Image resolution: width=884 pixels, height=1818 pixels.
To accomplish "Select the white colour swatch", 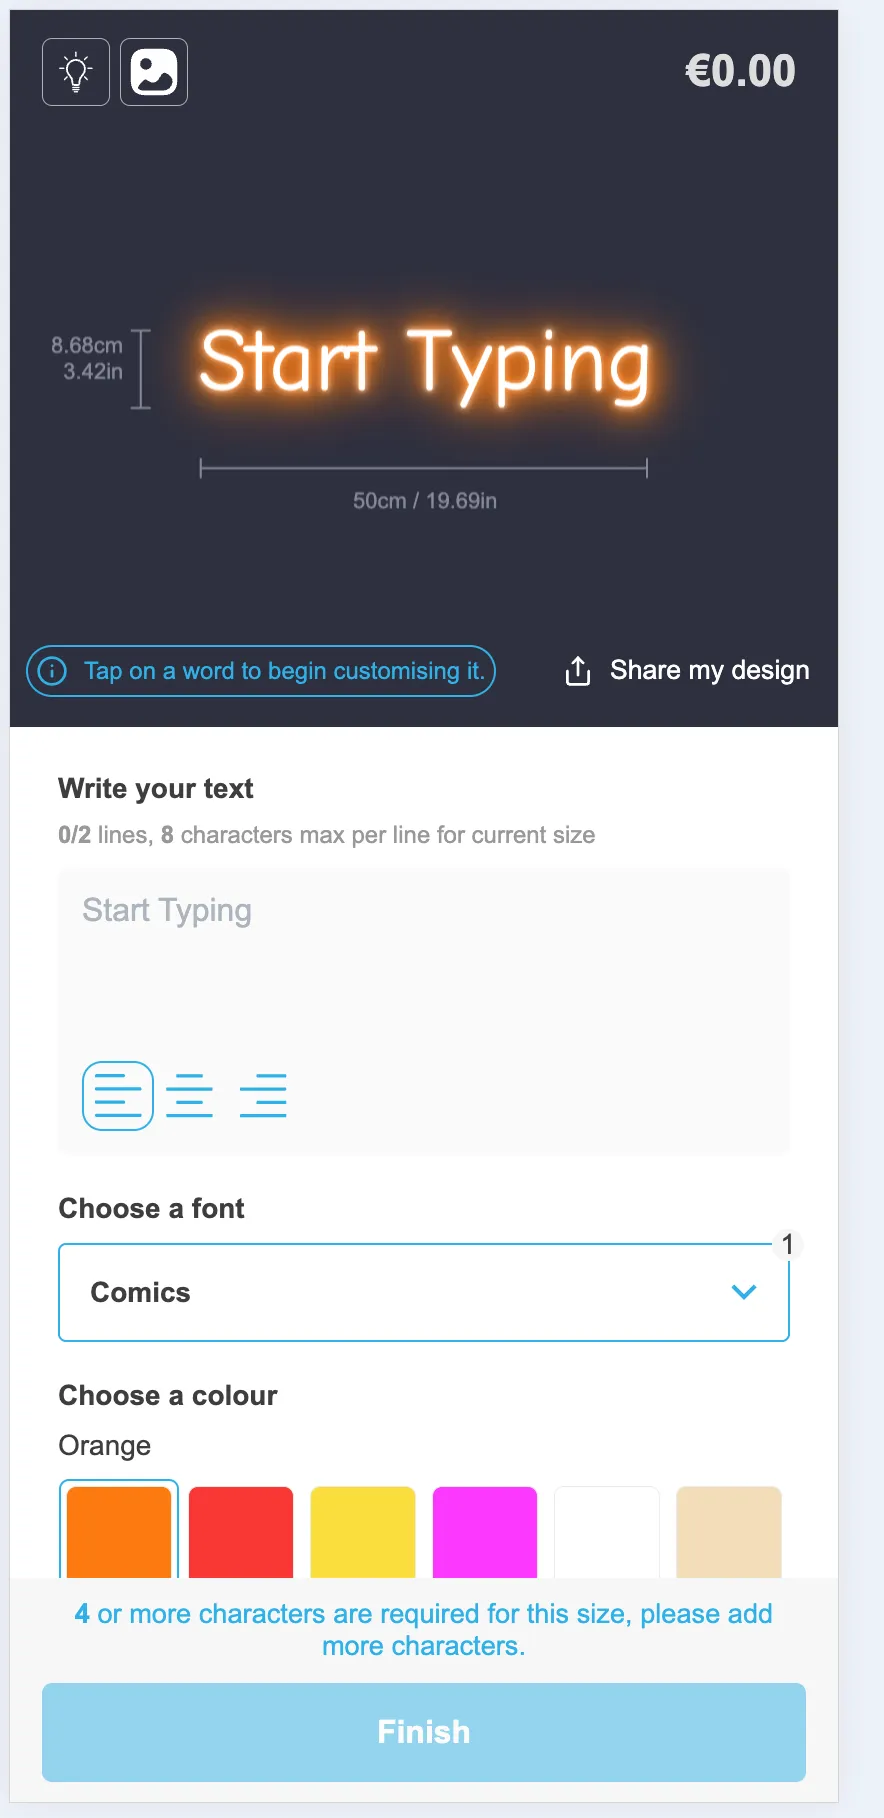I will pos(607,1532).
